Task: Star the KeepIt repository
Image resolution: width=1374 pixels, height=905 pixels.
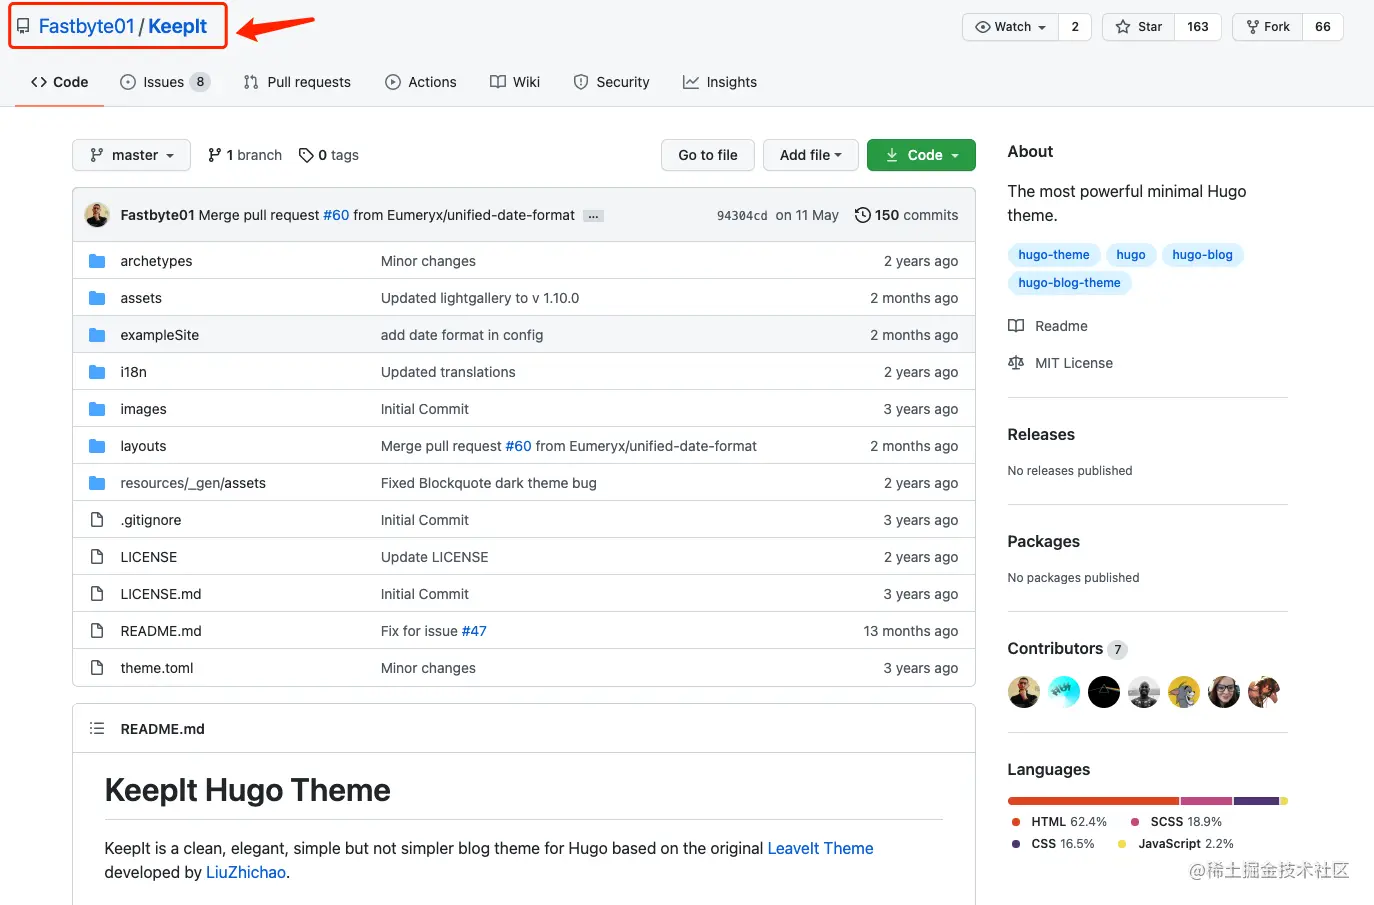Action: [x=1138, y=27]
